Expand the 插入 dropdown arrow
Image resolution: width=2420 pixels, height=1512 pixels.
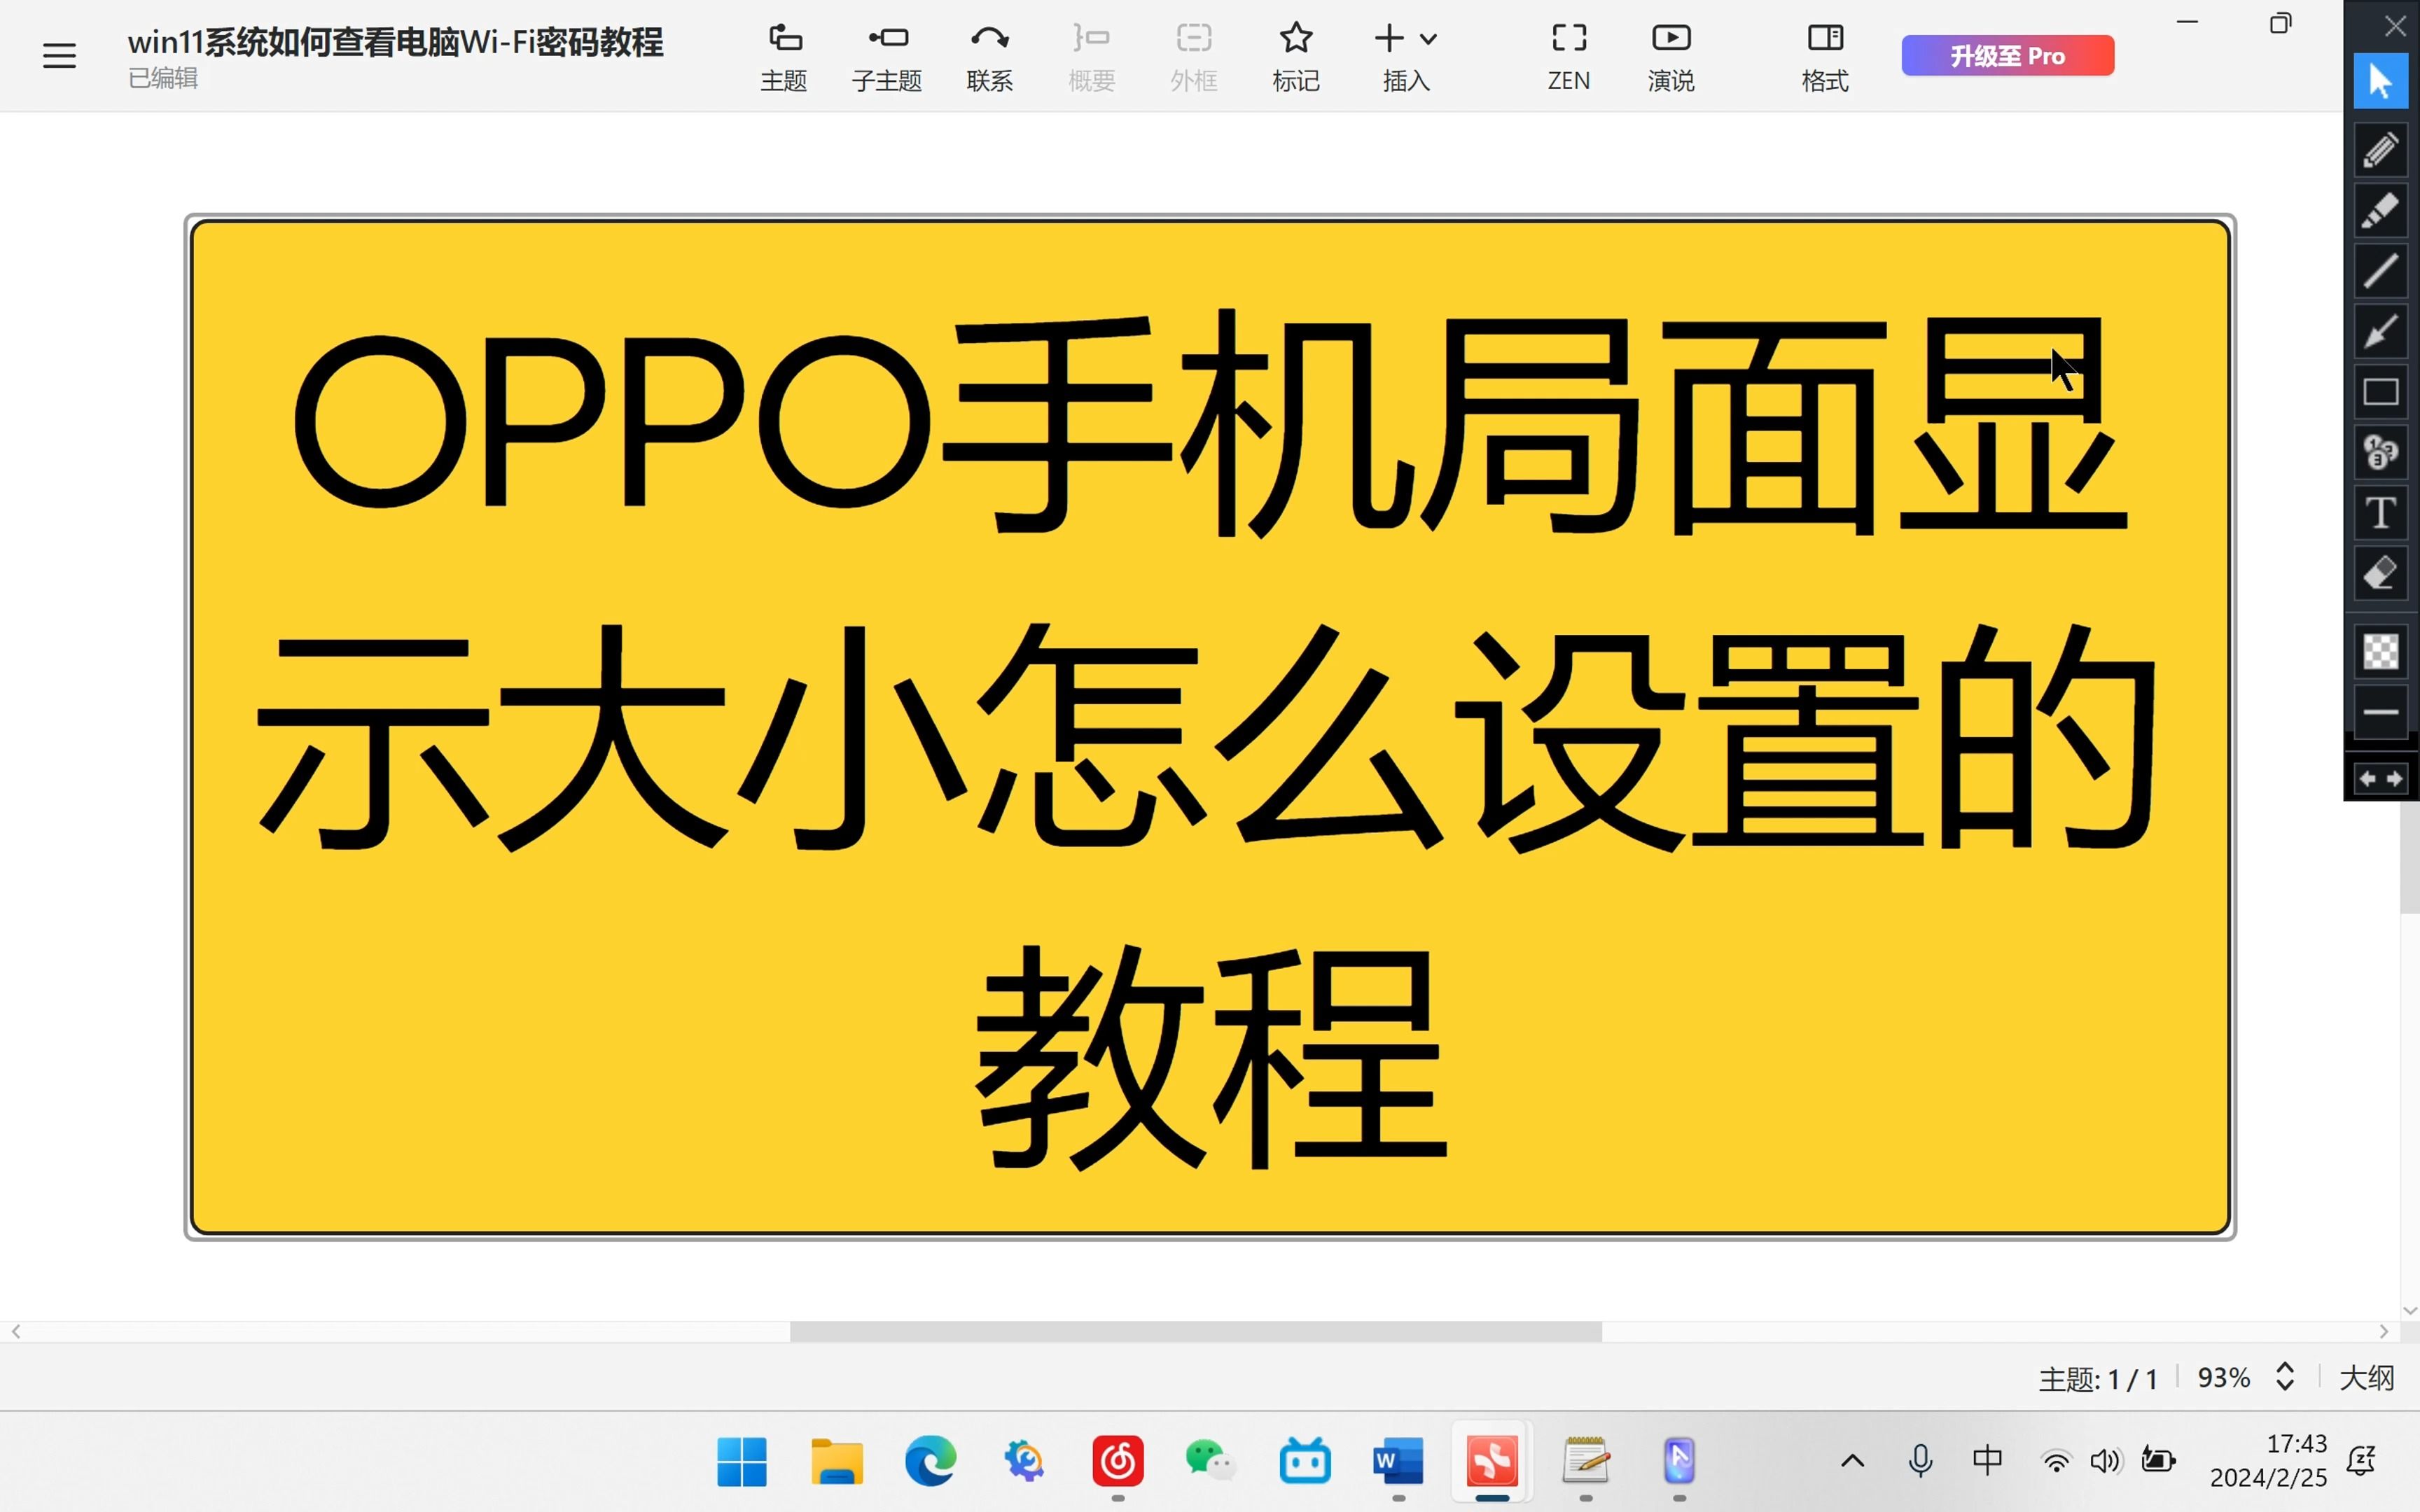coord(1429,40)
